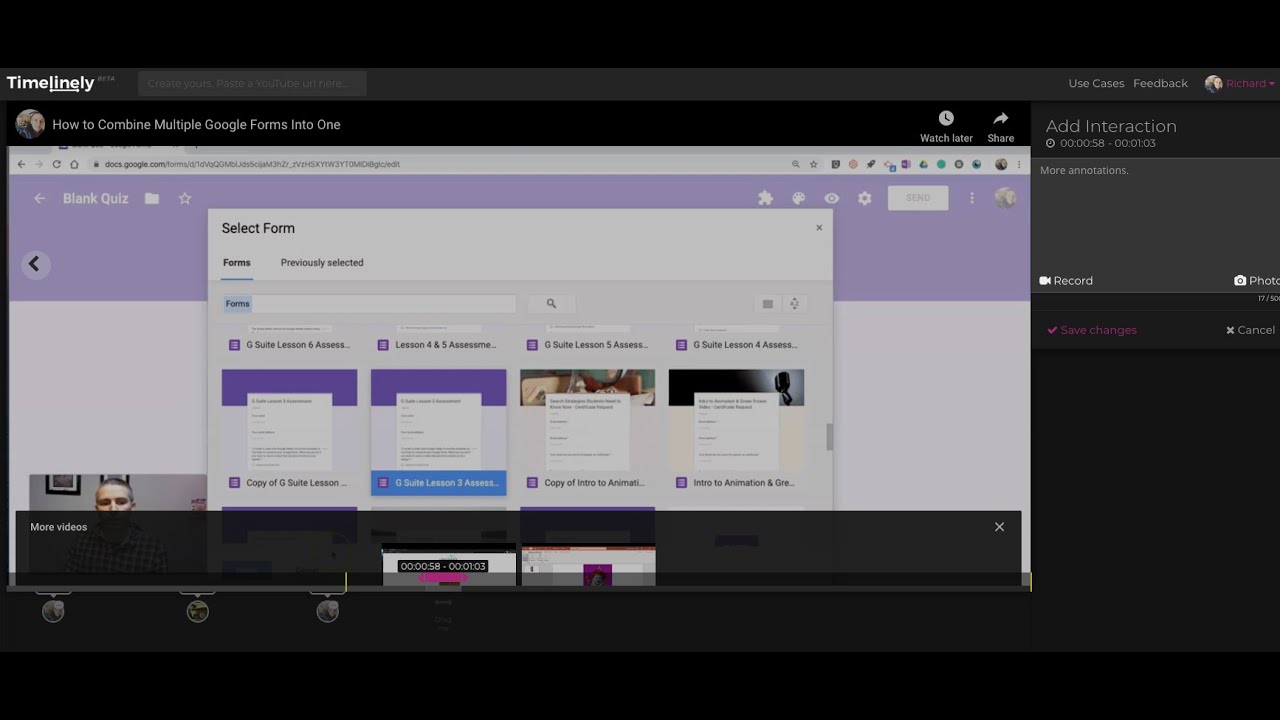Viewport: 1280px width, 720px height.
Task: Click the browser reload icon
Action: pos(57,164)
